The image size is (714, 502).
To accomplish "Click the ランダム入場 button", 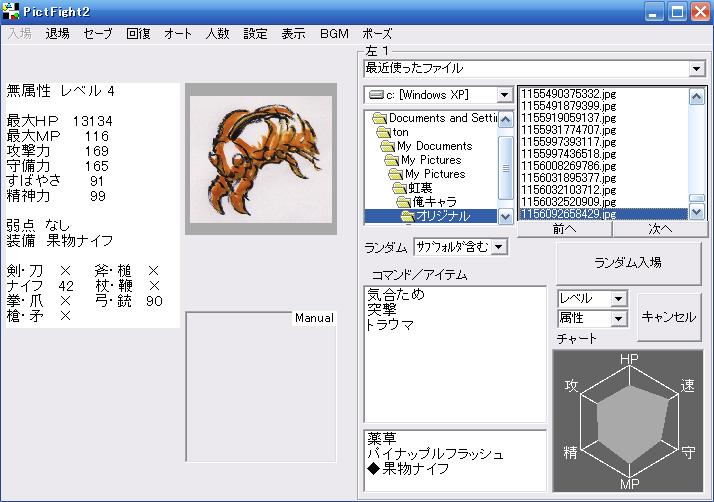I will coord(628,263).
